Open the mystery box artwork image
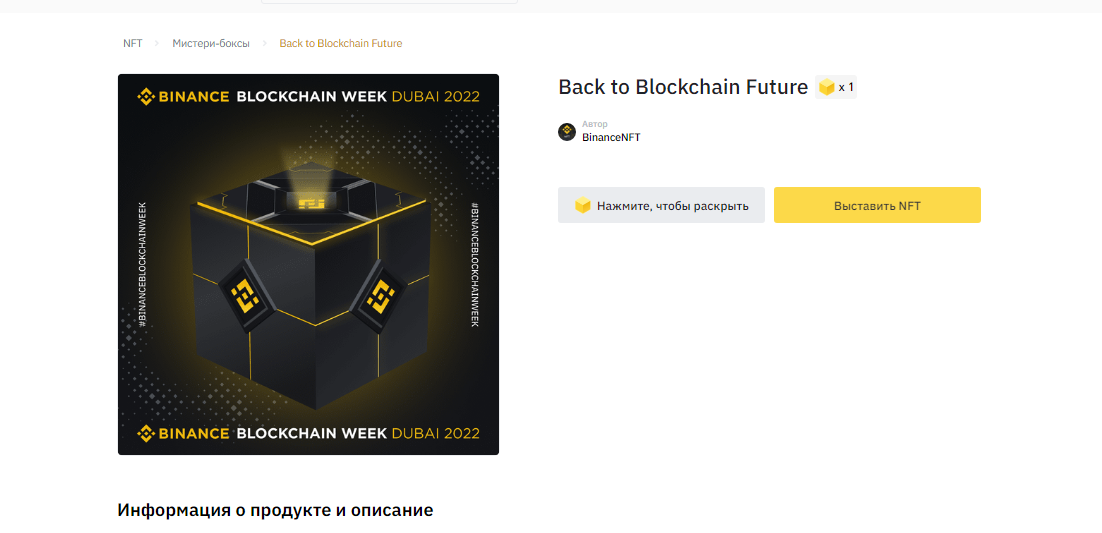The height and width of the screenshot is (533, 1102). point(309,264)
